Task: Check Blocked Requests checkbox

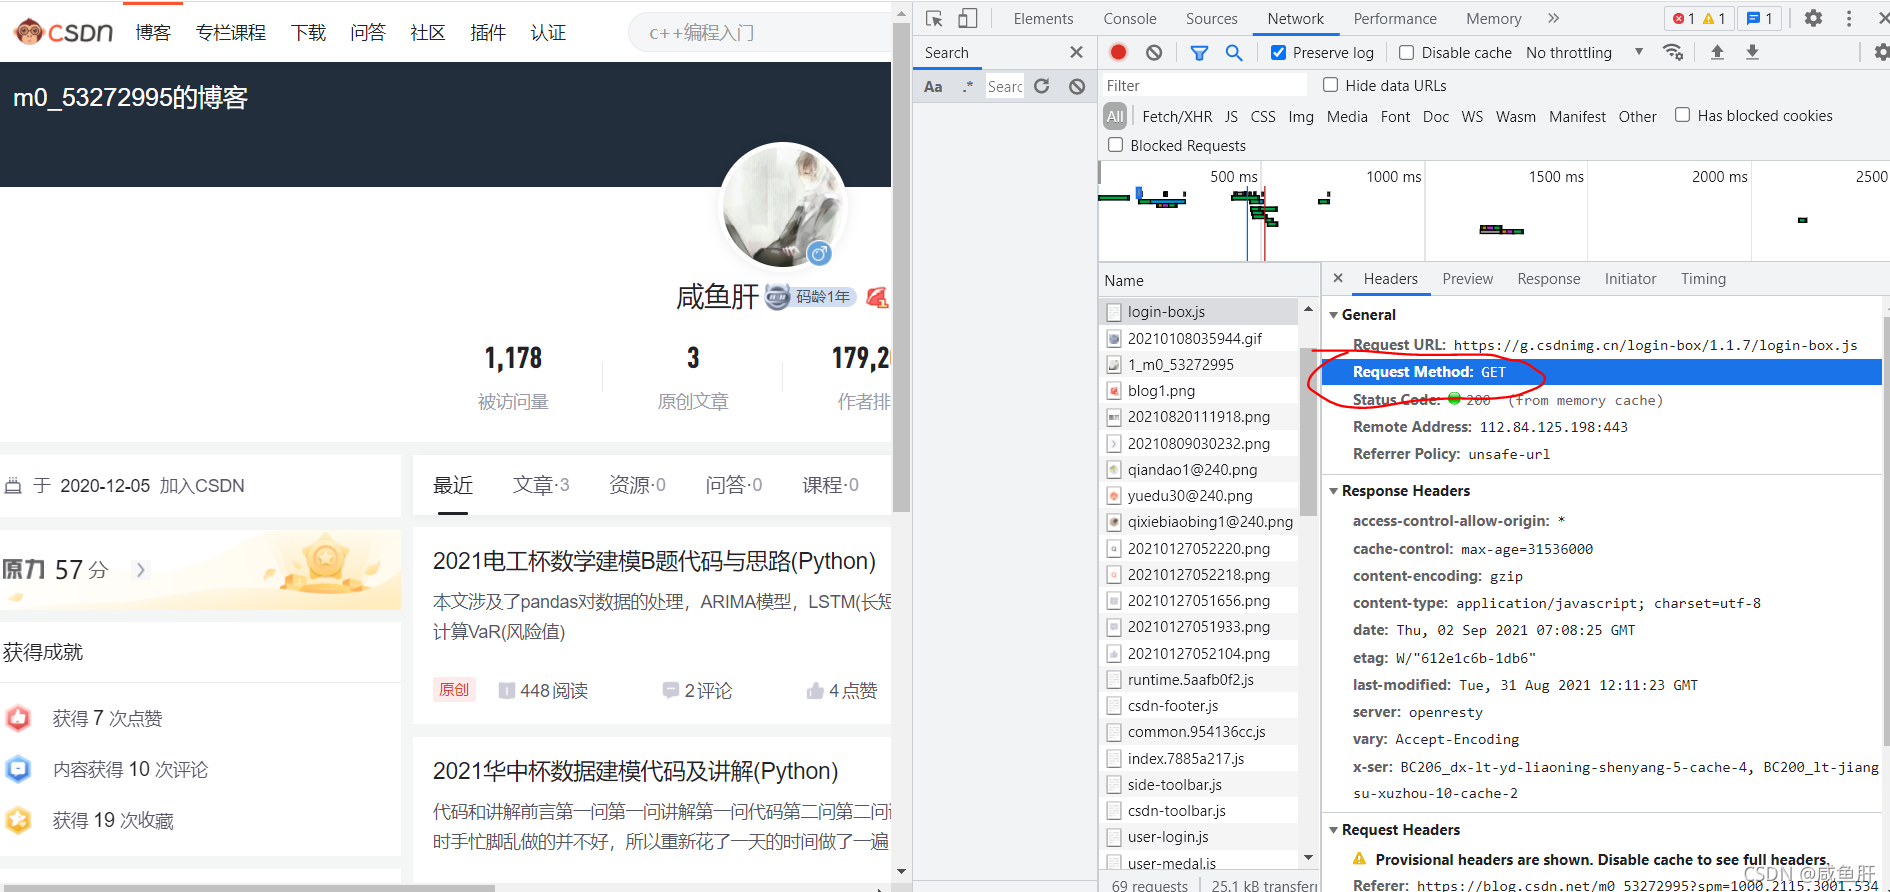Action: 1115,145
